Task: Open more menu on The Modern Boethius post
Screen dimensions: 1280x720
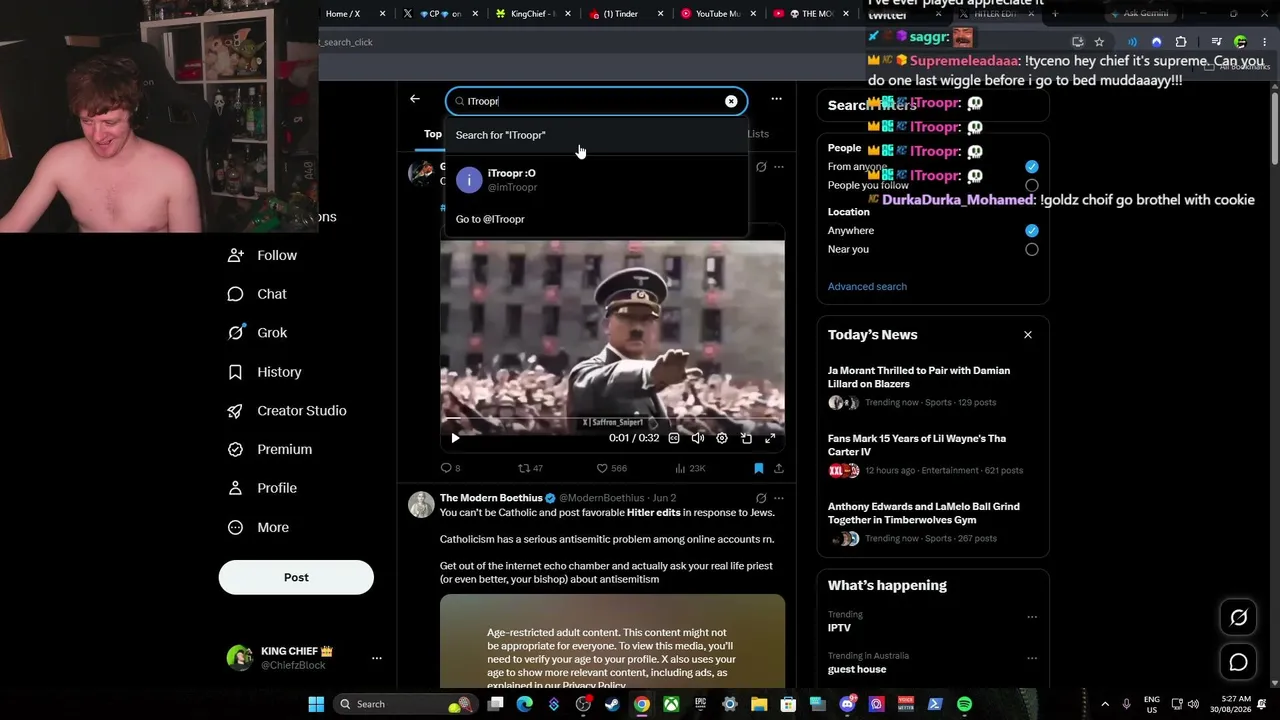Action: click(x=779, y=498)
